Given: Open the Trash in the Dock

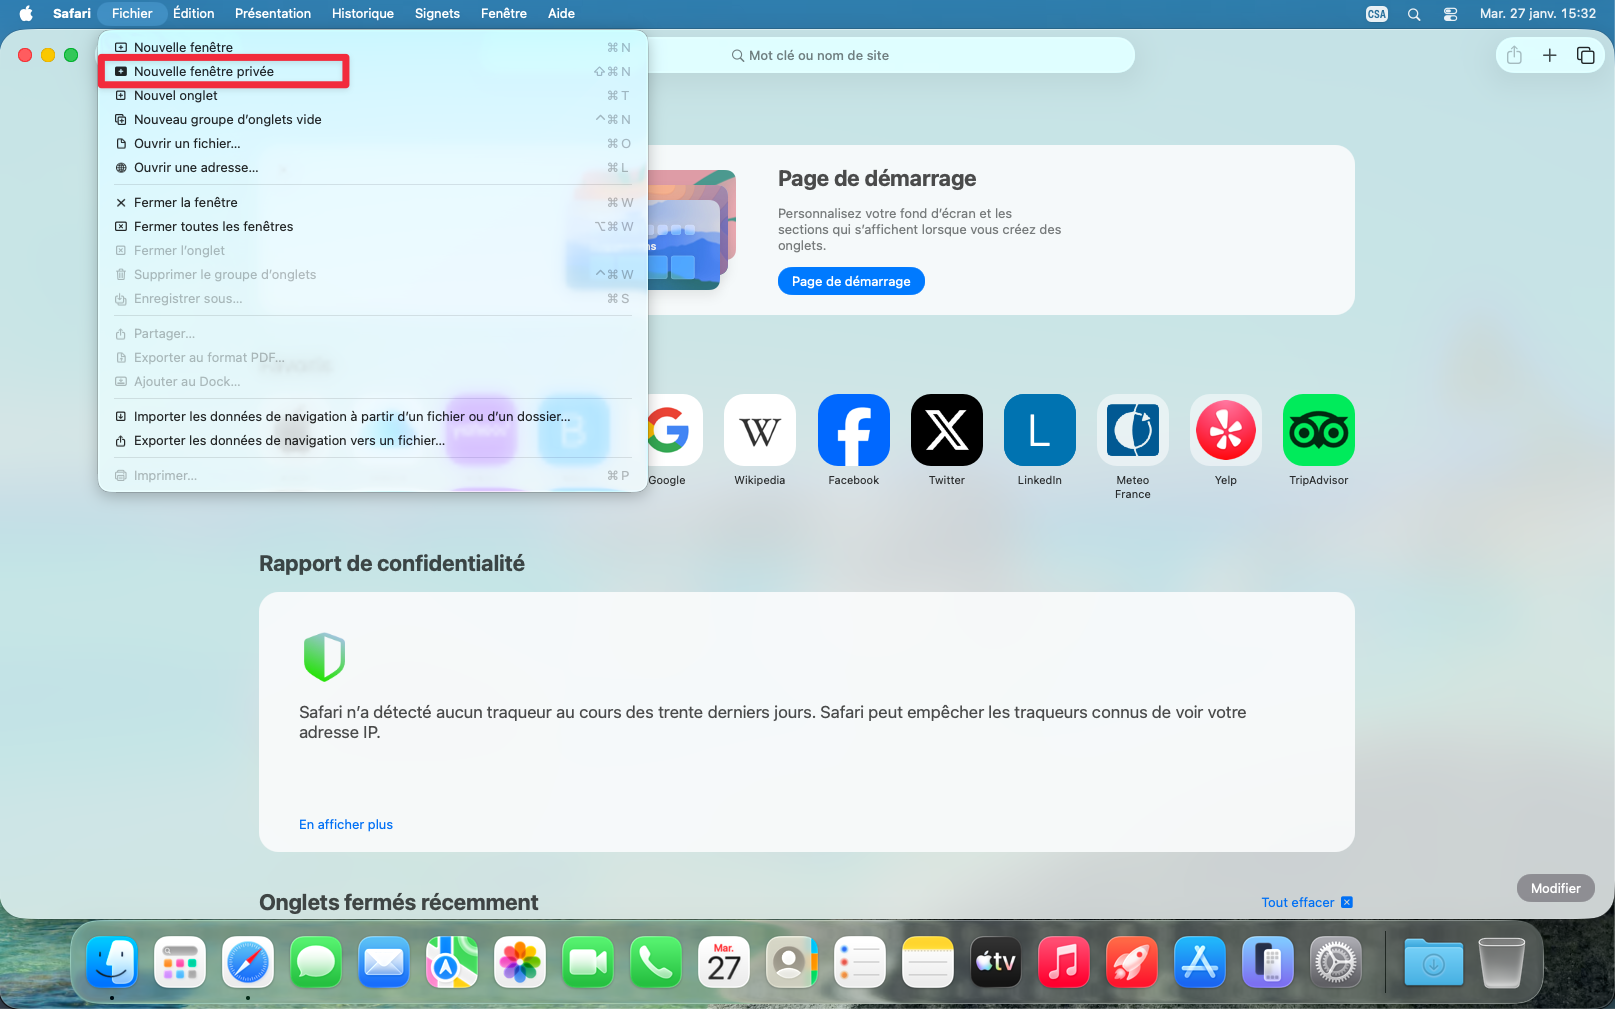Looking at the screenshot, I should coord(1501,962).
